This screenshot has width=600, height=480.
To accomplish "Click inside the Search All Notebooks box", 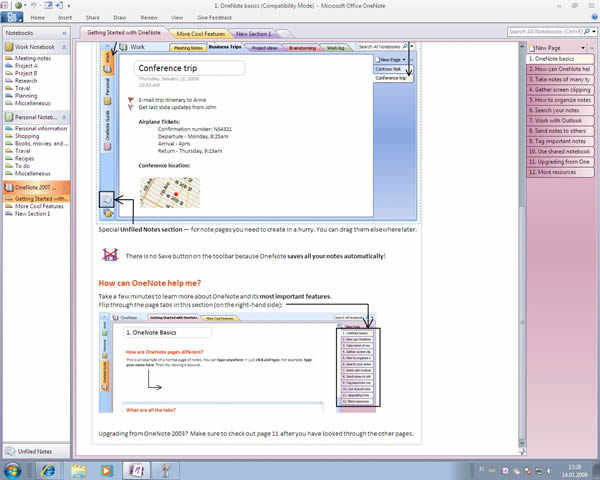I will [x=546, y=32].
